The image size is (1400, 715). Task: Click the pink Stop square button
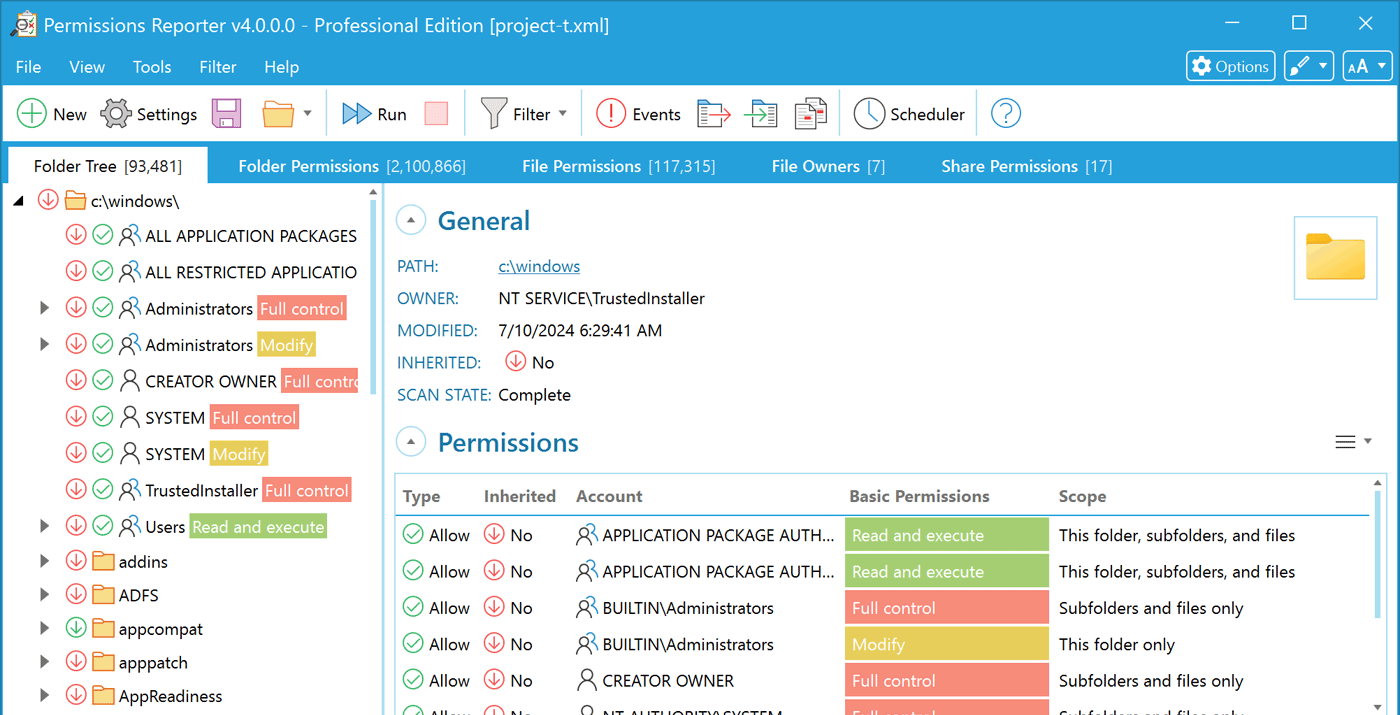point(436,114)
